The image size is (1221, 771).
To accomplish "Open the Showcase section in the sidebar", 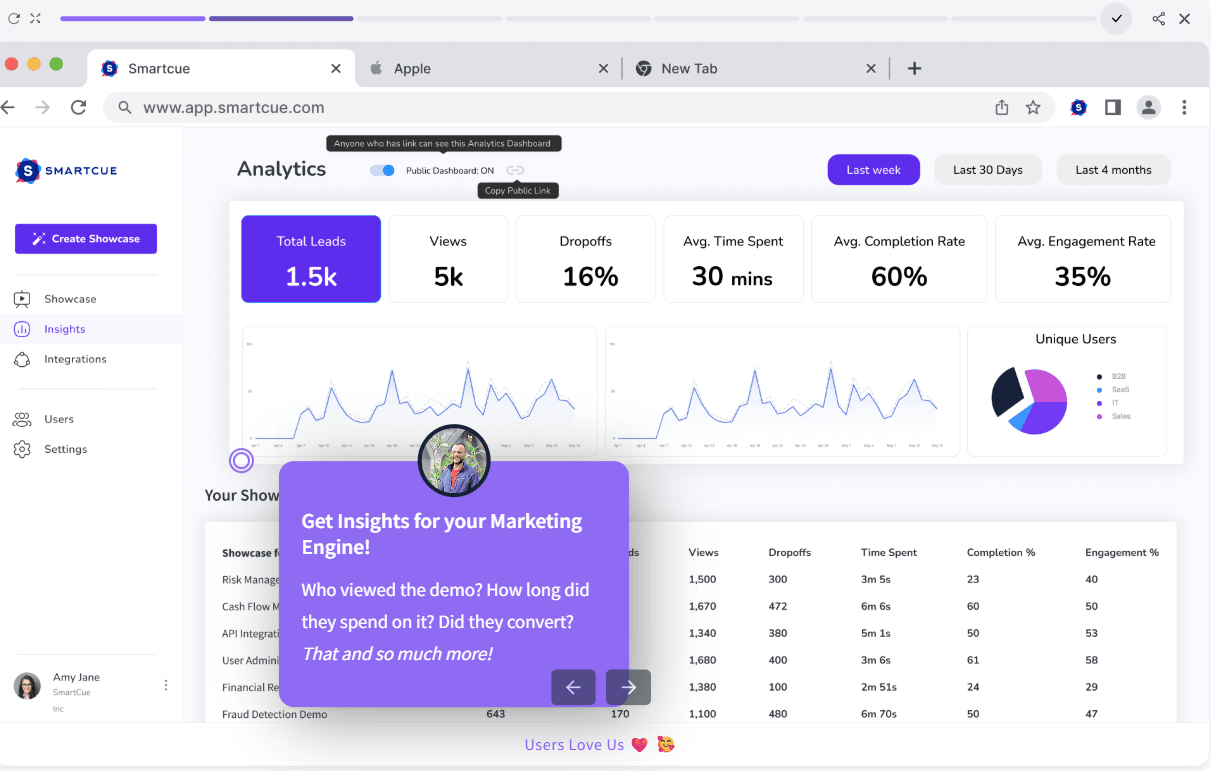I will (70, 298).
